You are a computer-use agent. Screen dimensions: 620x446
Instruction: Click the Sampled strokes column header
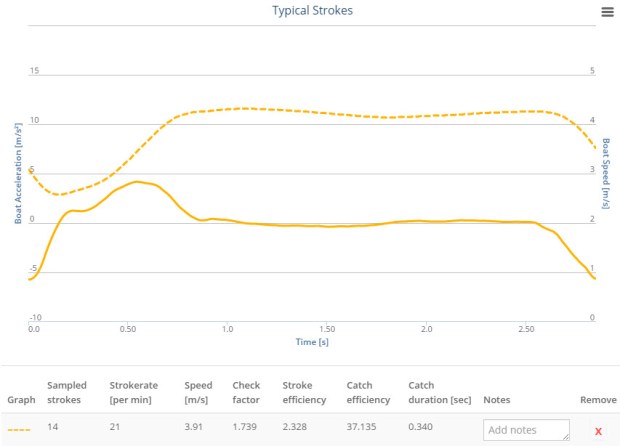[x=67, y=392]
